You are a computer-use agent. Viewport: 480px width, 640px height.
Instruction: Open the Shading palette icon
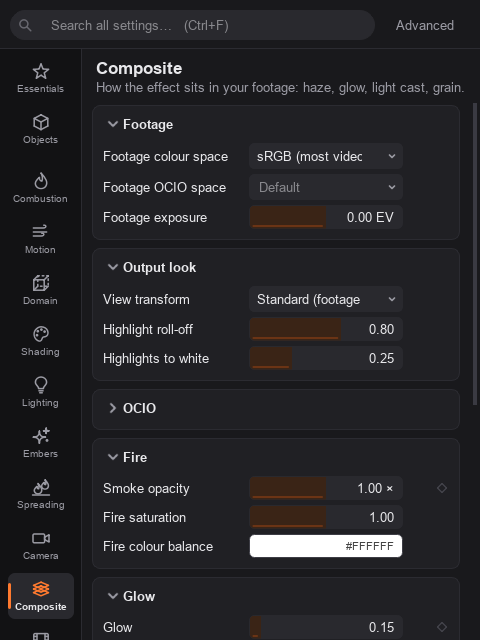[41, 334]
